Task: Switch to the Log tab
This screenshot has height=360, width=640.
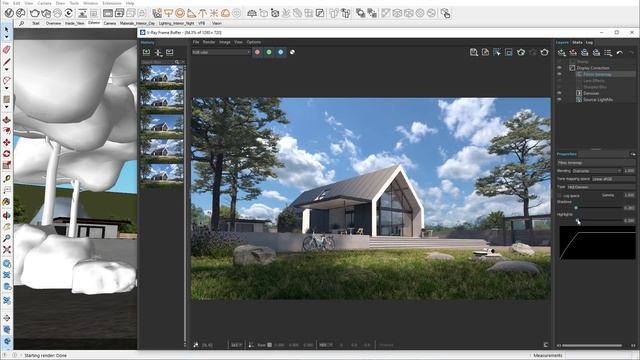Action: click(x=589, y=42)
